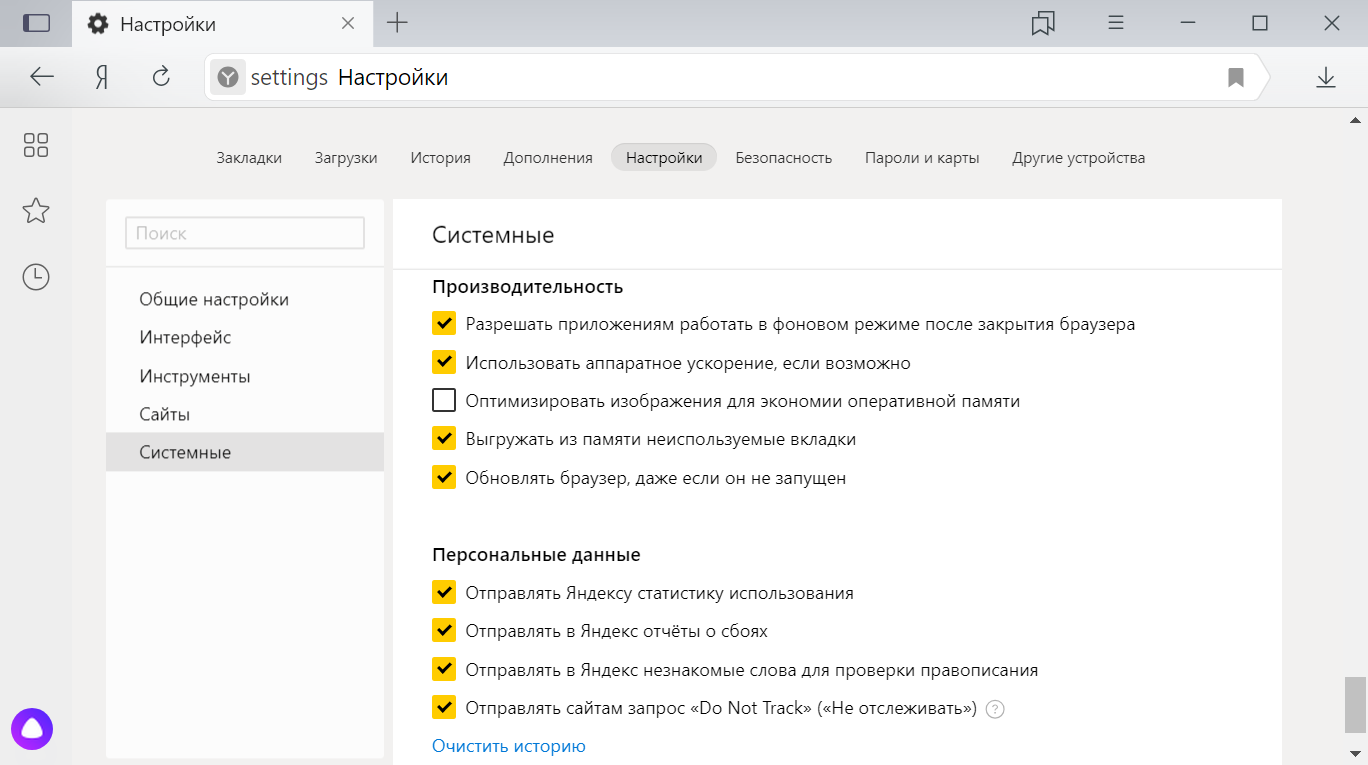Go back with the arrow icon

(x=42, y=77)
